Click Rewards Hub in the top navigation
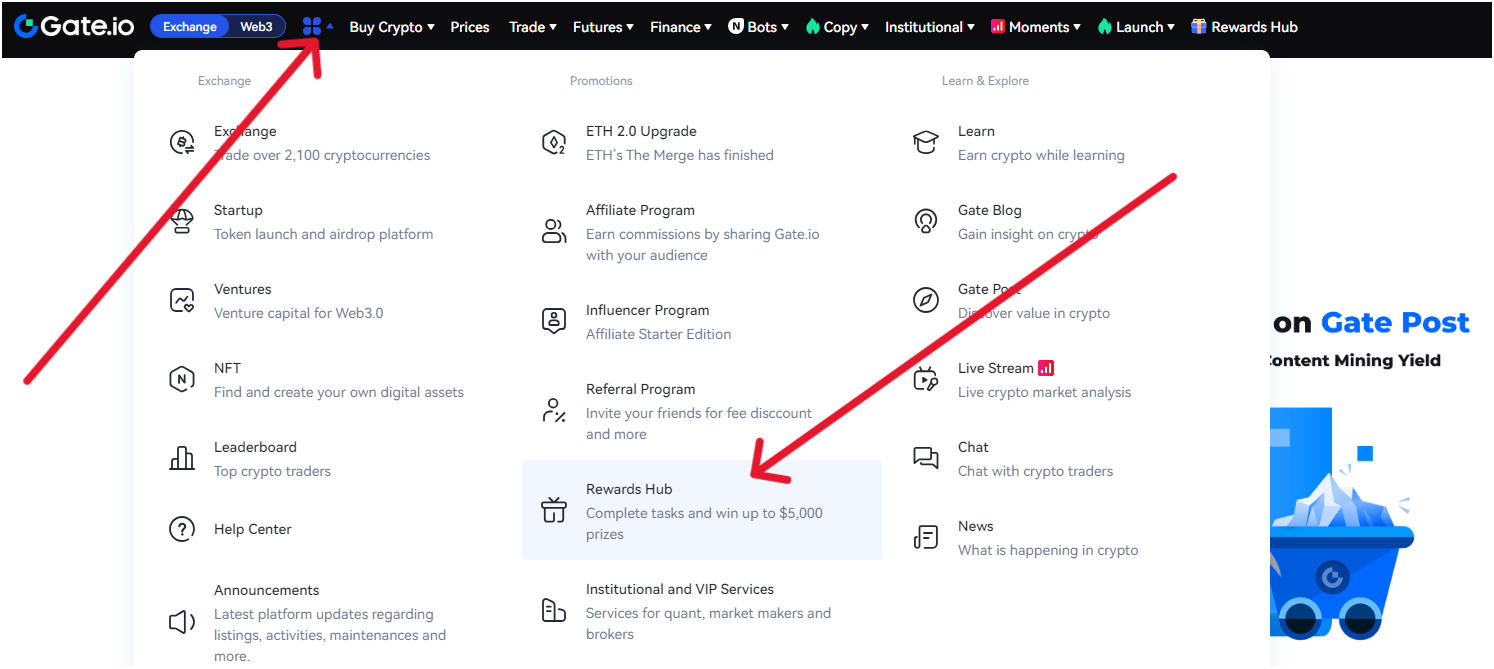 1244,27
